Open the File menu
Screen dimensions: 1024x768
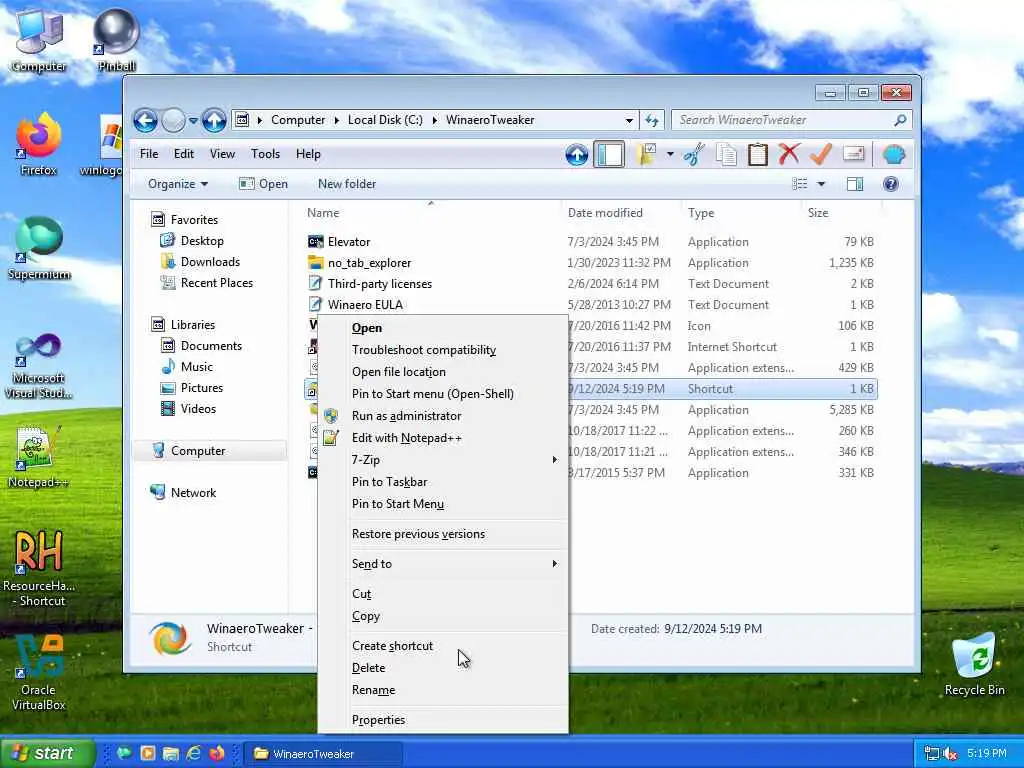[149, 154]
